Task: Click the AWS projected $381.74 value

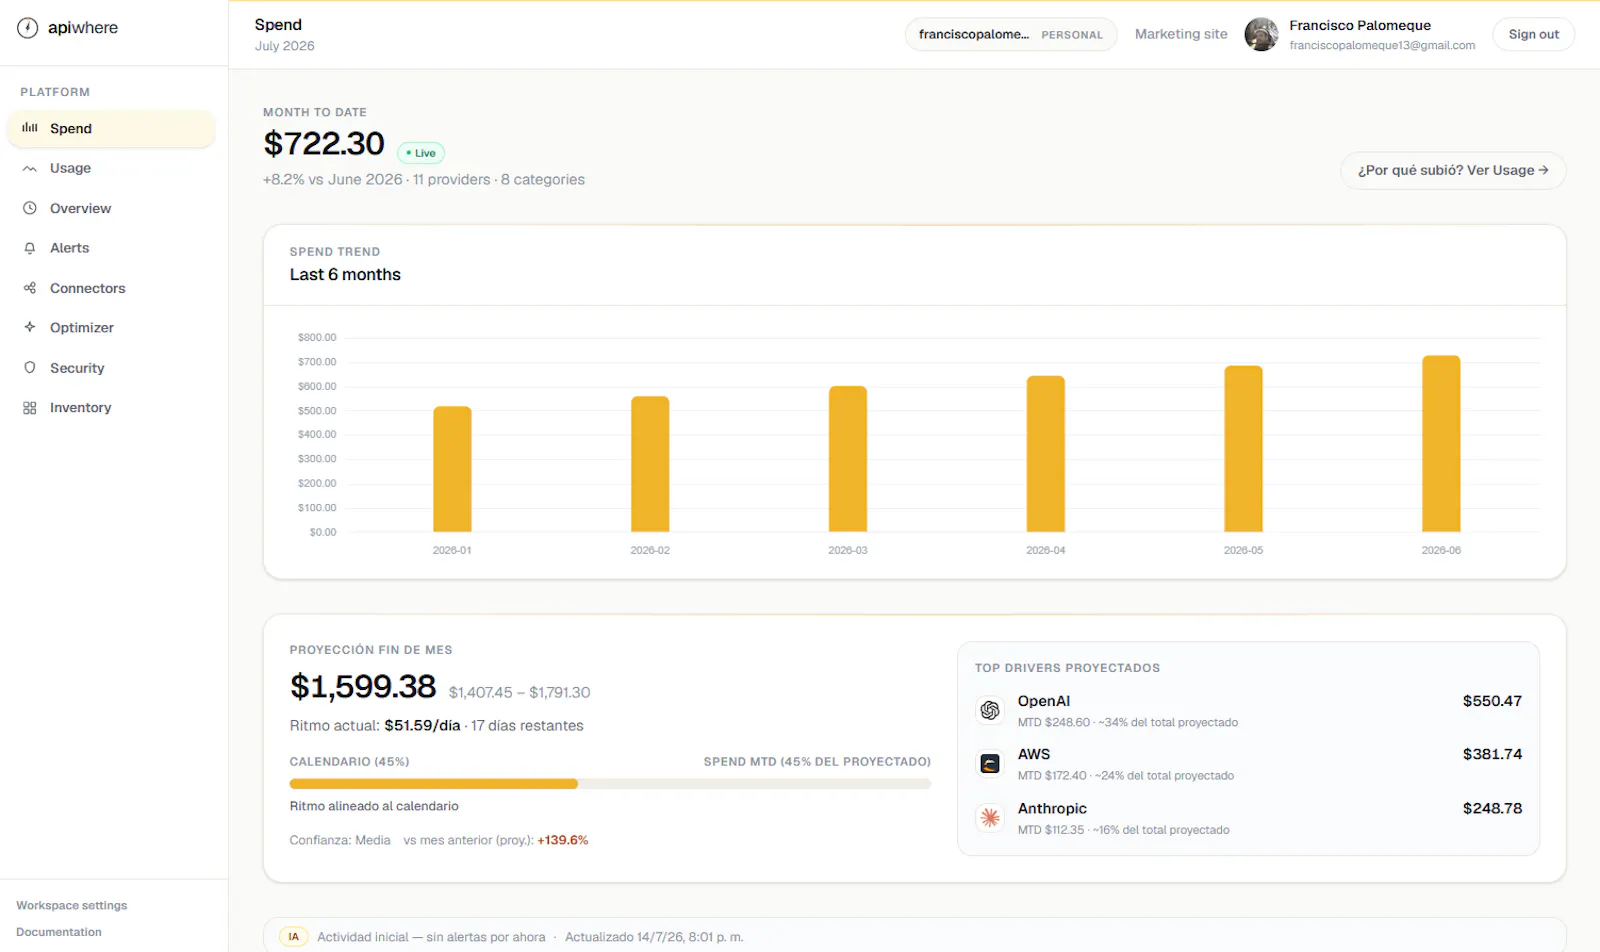Action: coord(1492,754)
